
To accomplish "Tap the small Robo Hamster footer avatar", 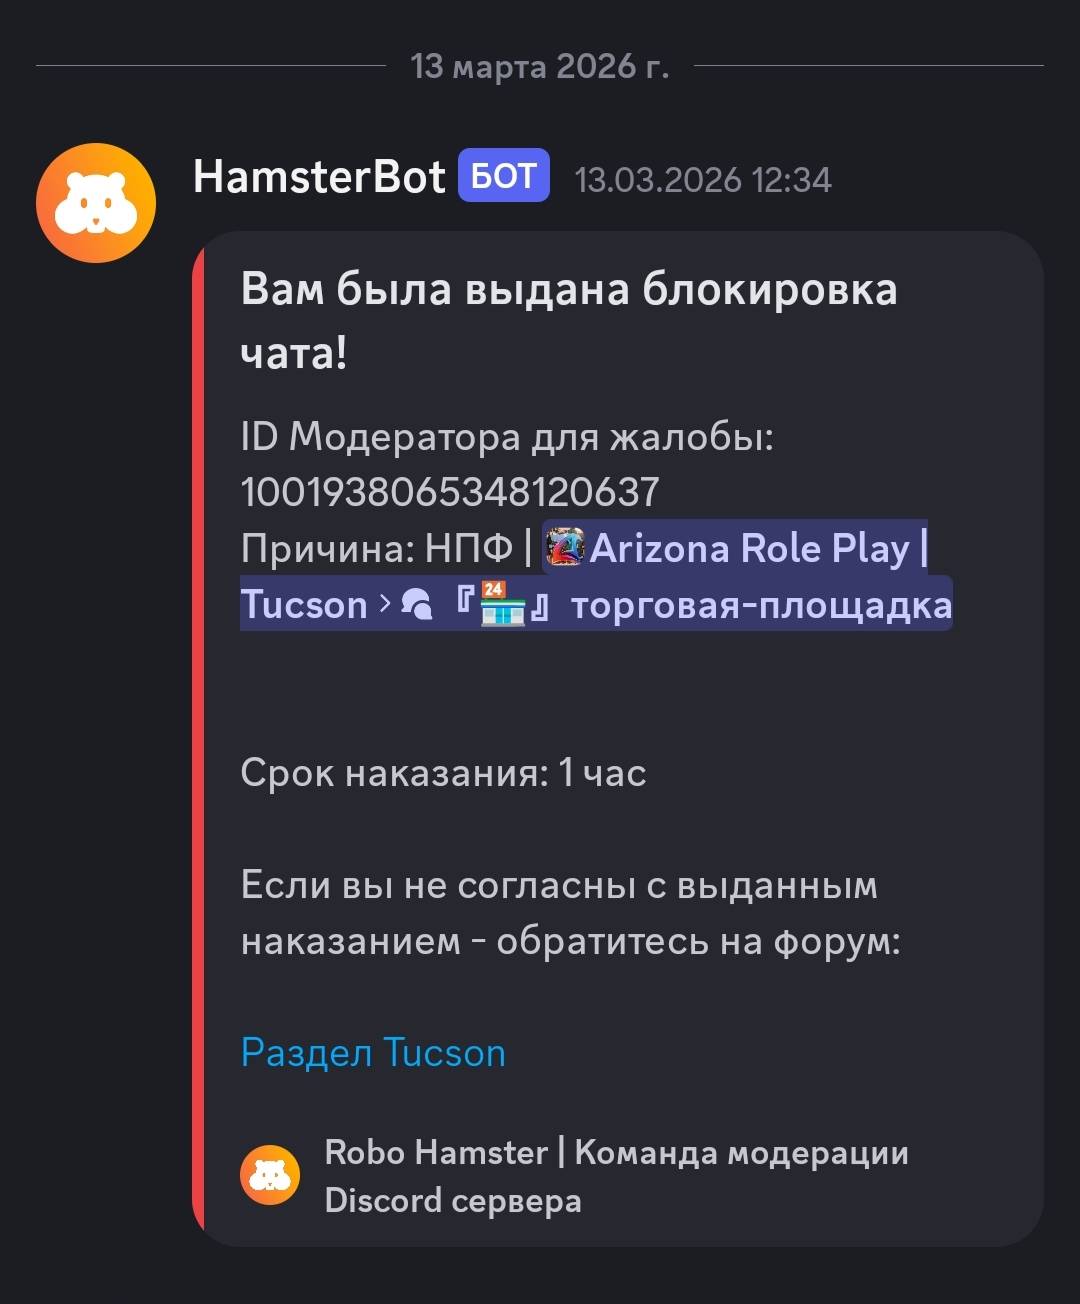I will pos(270,1175).
